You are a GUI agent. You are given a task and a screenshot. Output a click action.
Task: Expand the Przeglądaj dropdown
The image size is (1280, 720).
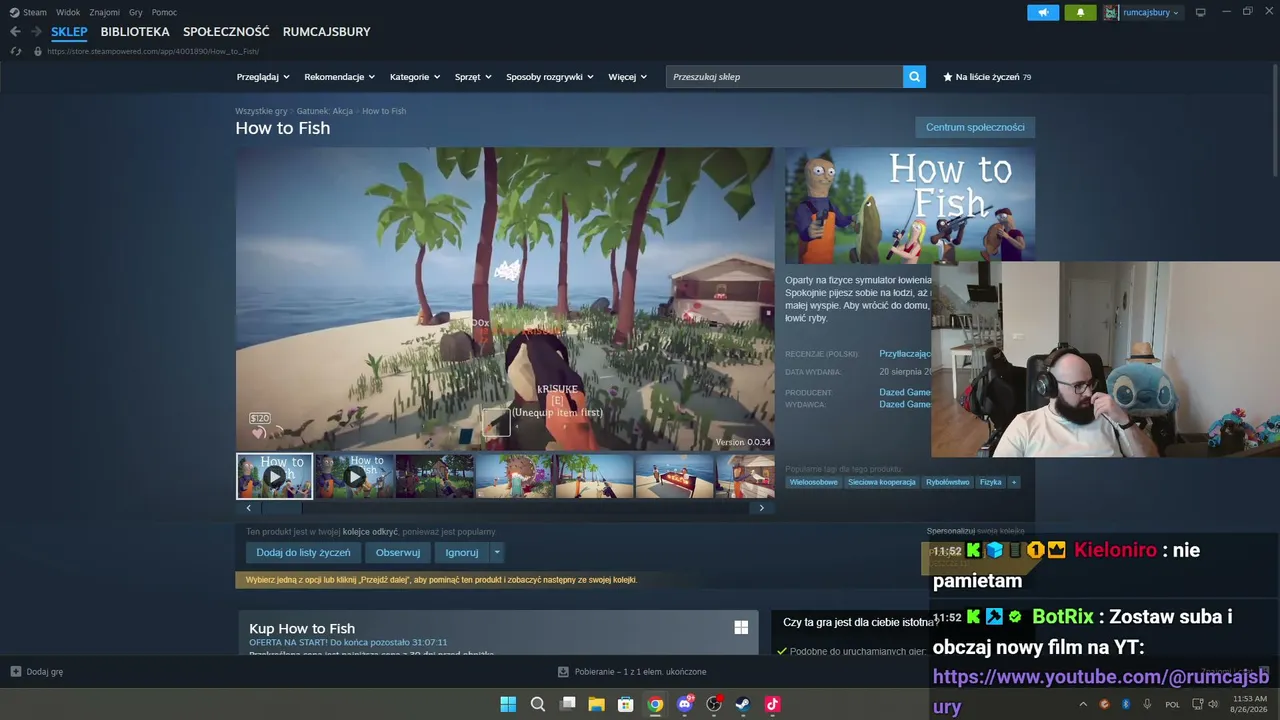point(263,77)
